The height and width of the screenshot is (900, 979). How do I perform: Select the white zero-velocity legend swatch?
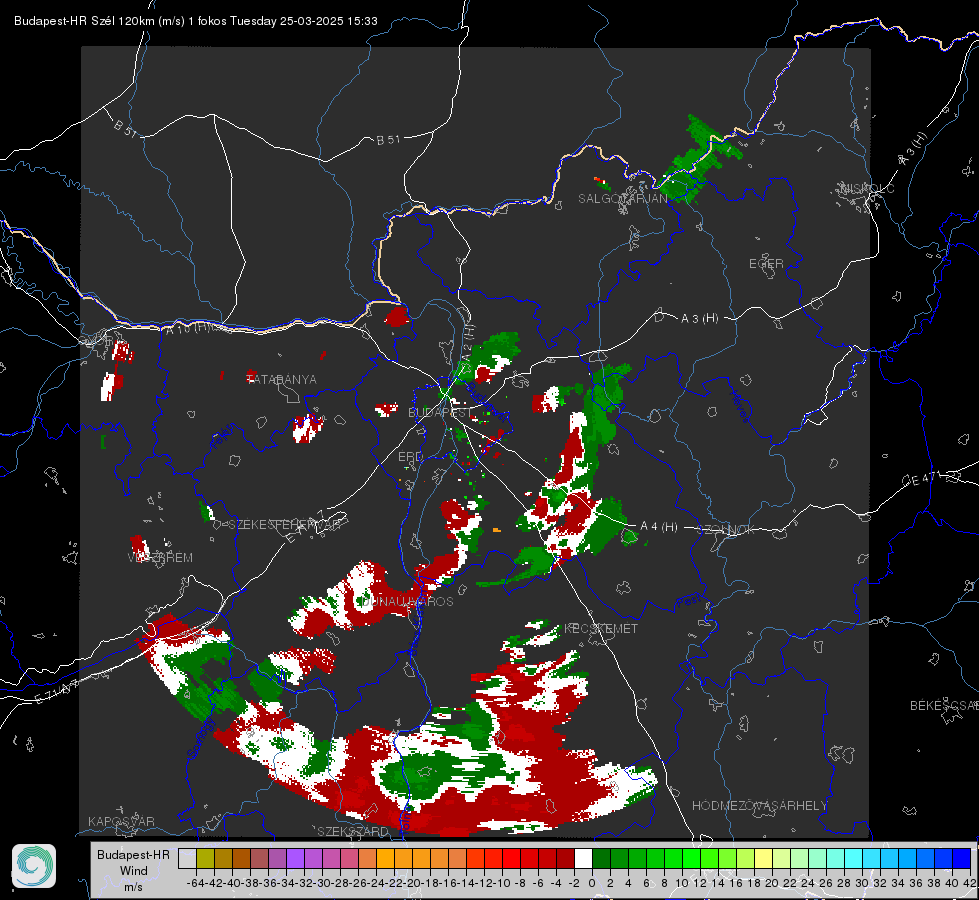[583, 858]
